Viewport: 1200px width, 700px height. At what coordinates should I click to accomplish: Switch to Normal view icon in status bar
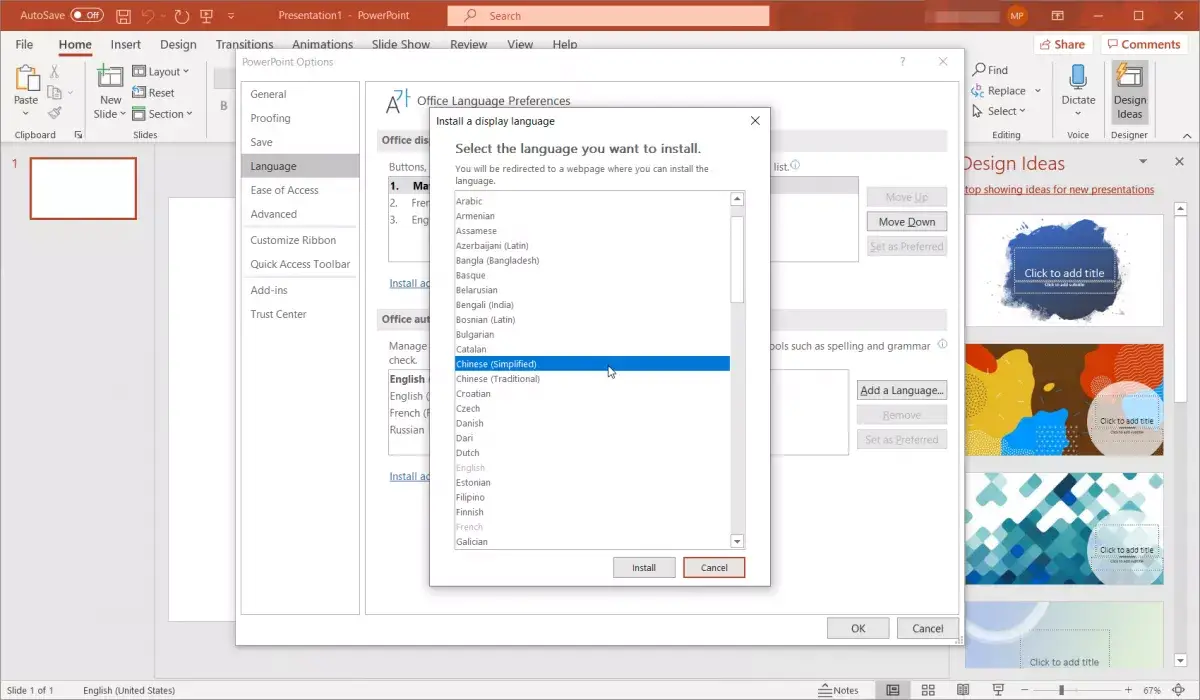[x=893, y=690]
